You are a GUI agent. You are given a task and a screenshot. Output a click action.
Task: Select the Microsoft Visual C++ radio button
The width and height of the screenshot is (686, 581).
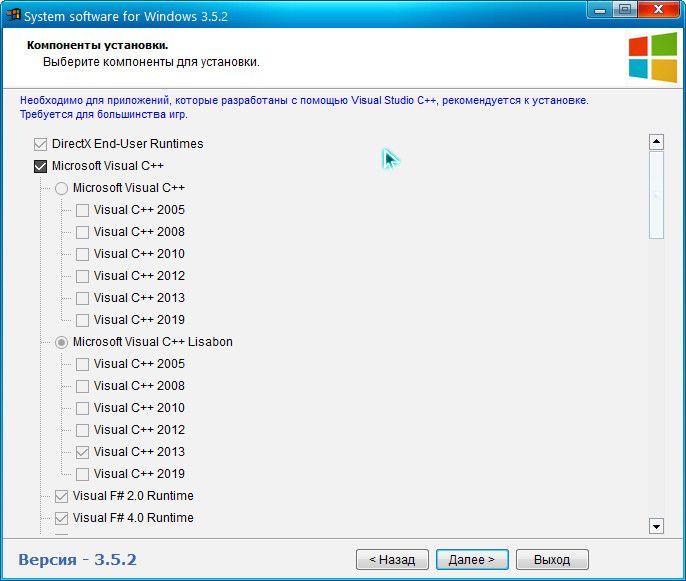click(61, 188)
